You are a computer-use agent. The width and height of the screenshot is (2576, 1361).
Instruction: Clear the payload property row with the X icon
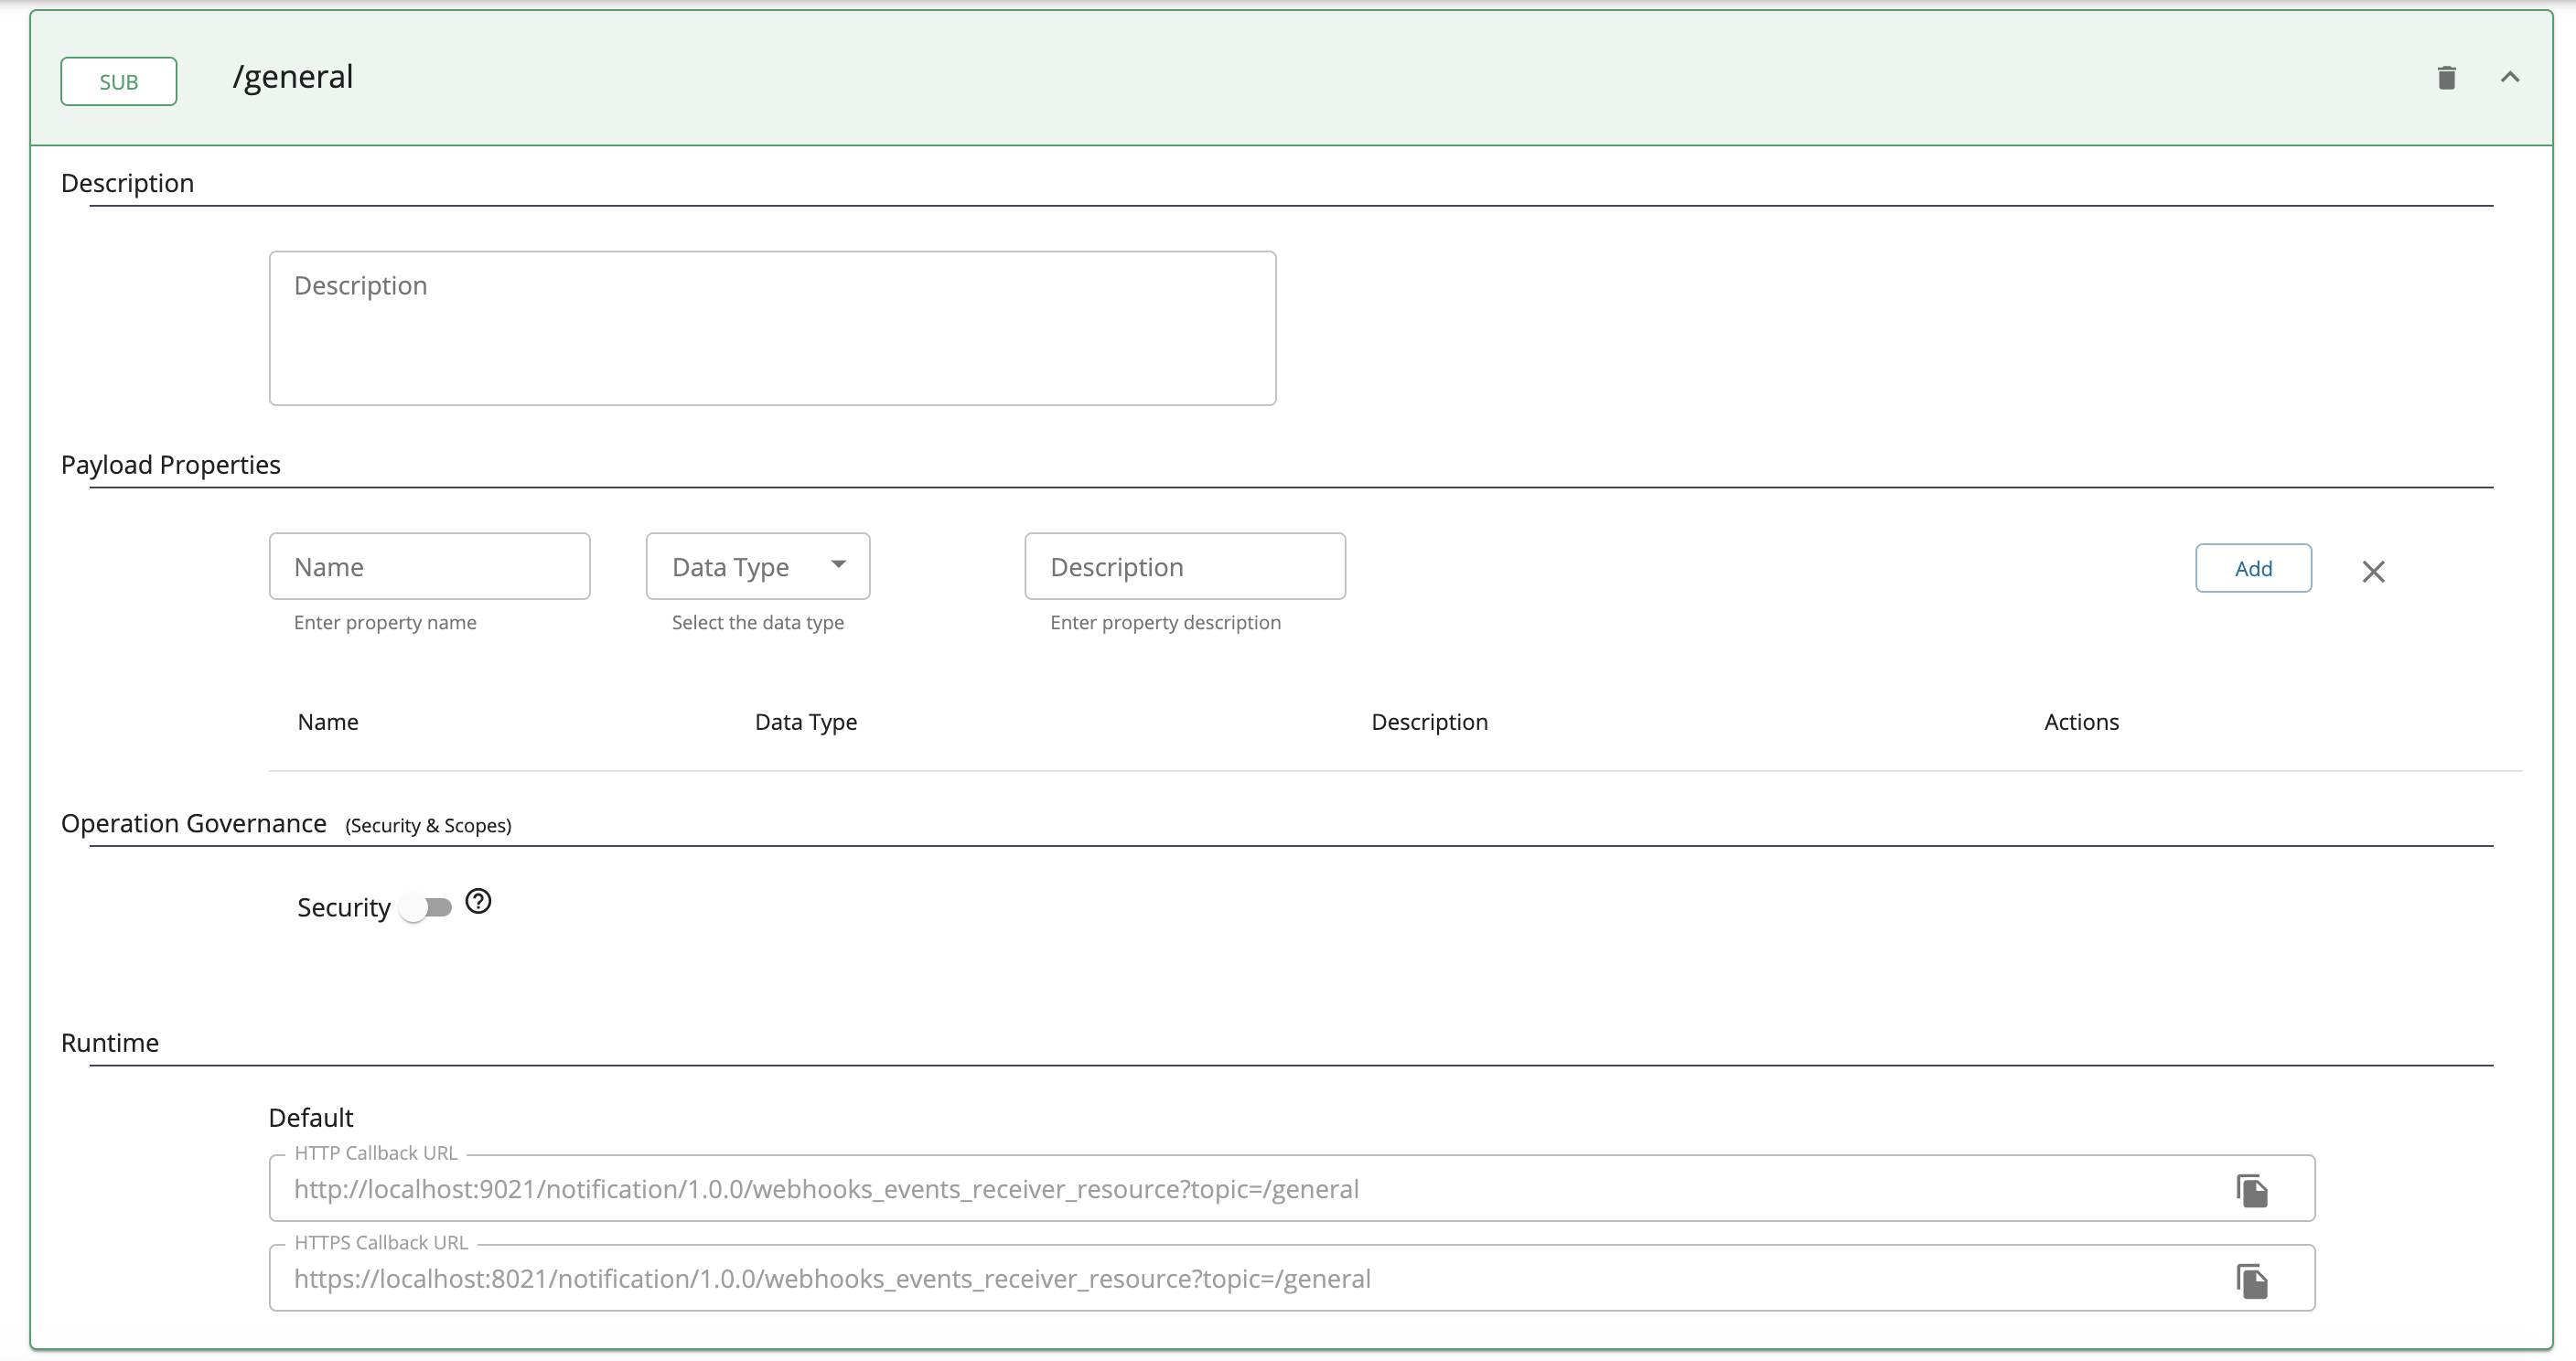(2374, 571)
